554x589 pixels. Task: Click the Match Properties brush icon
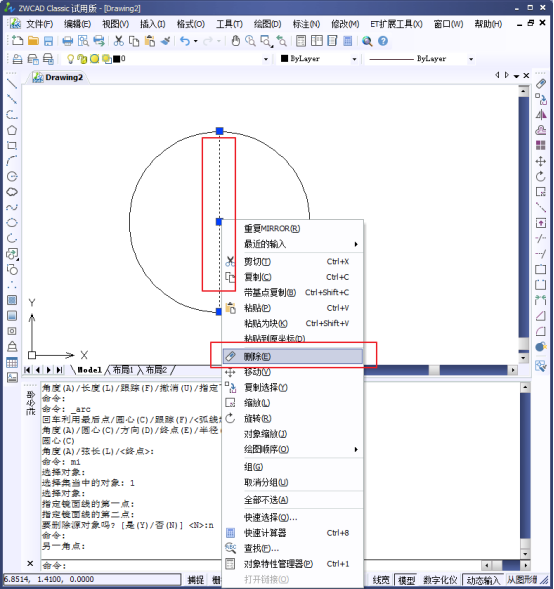coord(165,41)
